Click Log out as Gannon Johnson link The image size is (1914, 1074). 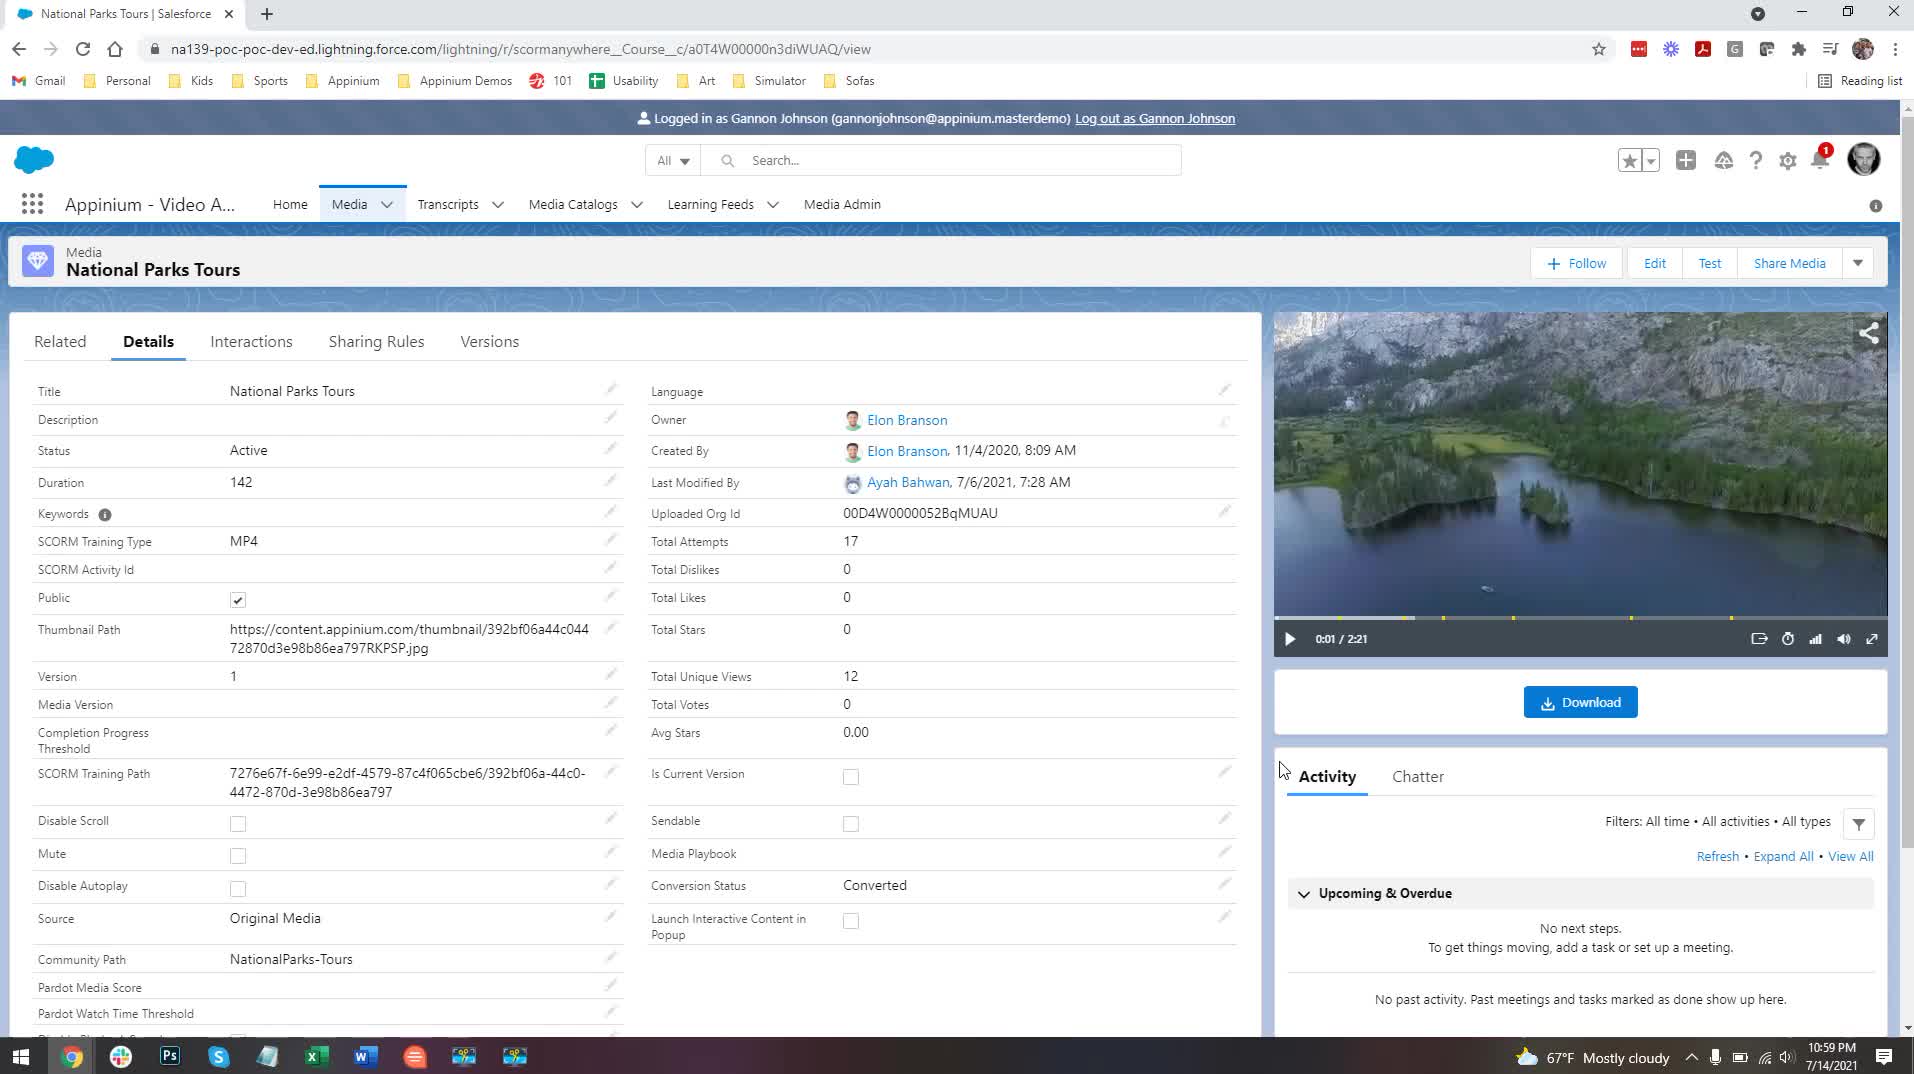coord(1154,118)
